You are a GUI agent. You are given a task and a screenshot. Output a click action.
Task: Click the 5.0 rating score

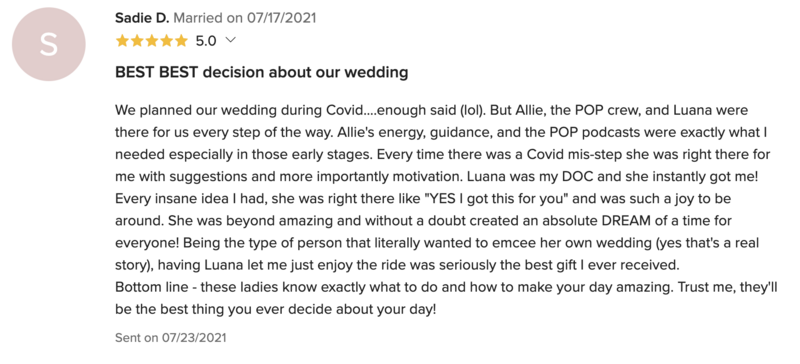206,41
